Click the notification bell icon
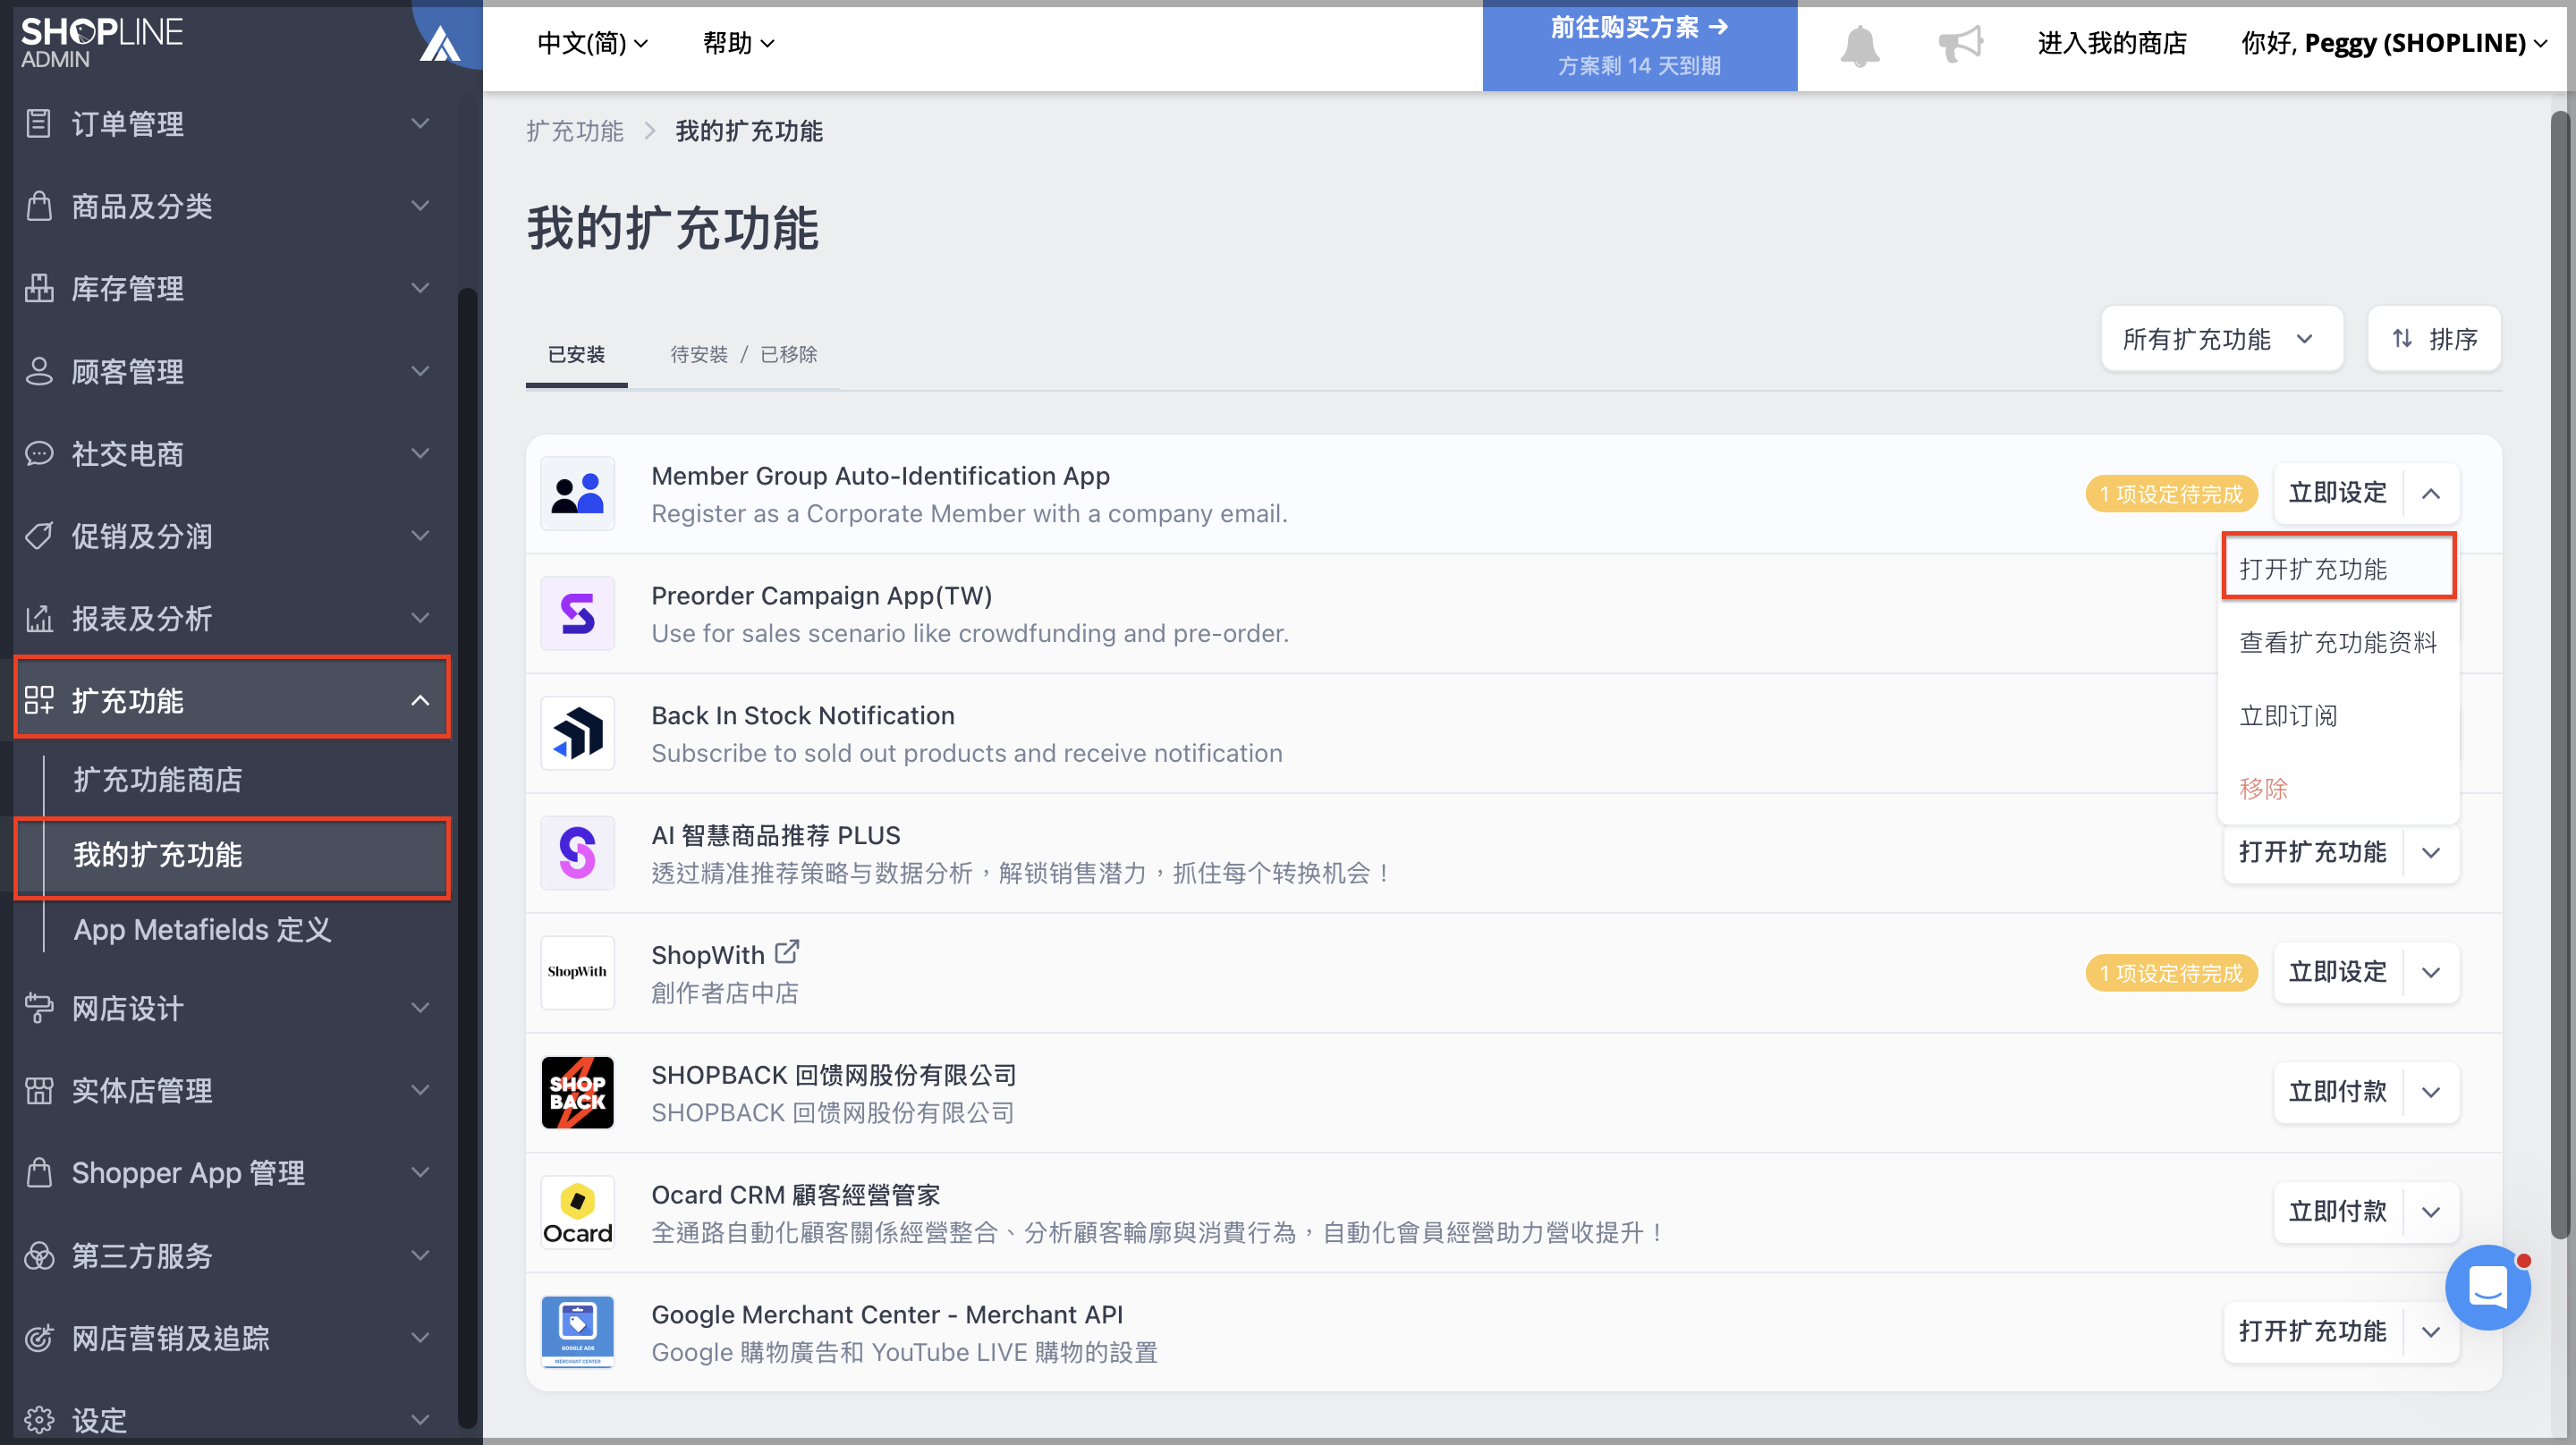Image resolution: width=2576 pixels, height=1445 pixels. click(1859, 45)
